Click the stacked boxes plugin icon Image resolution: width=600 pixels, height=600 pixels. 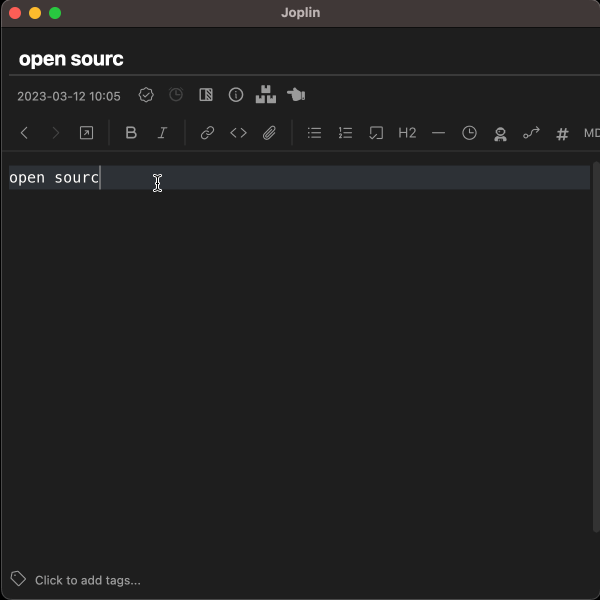(266, 94)
